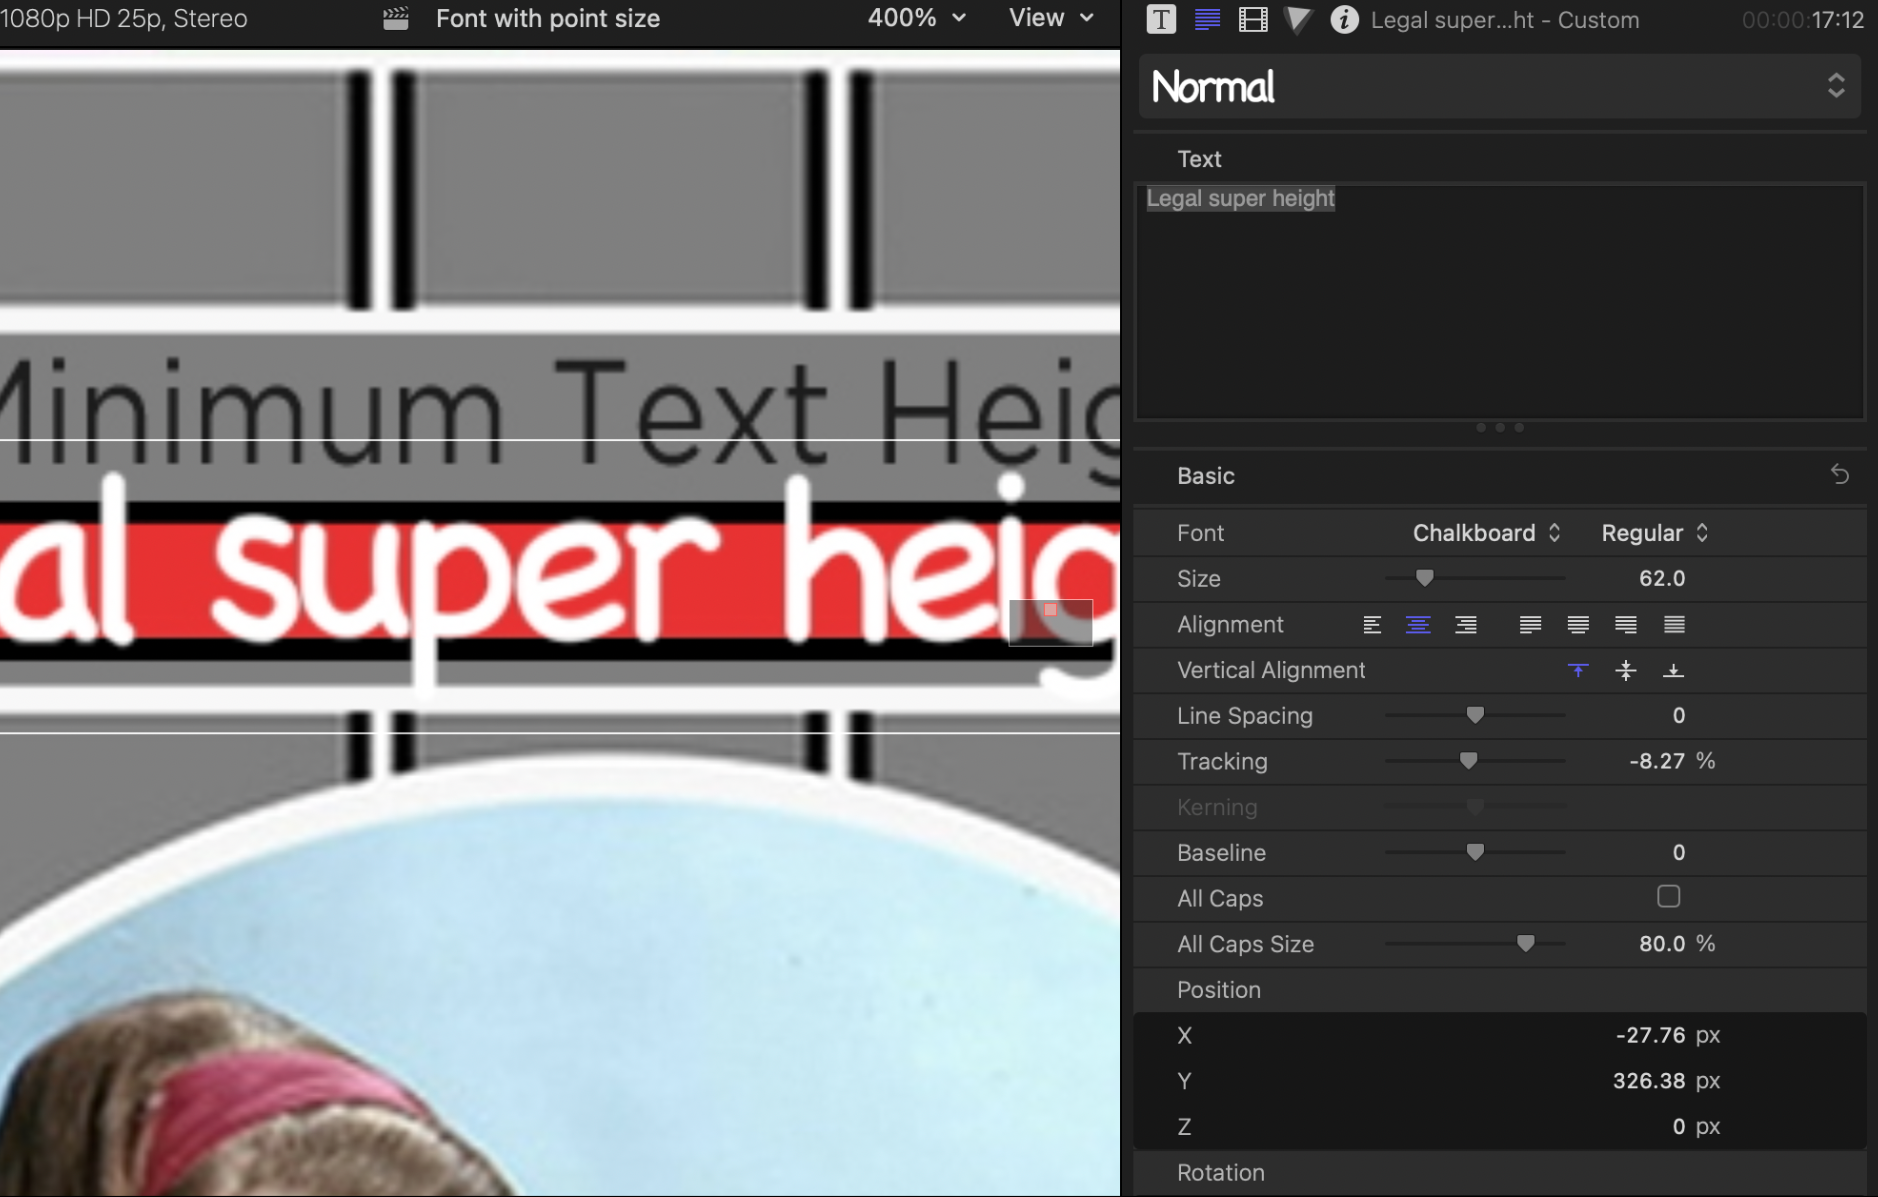Click the All Caps Size value 80.0

[x=1662, y=943]
